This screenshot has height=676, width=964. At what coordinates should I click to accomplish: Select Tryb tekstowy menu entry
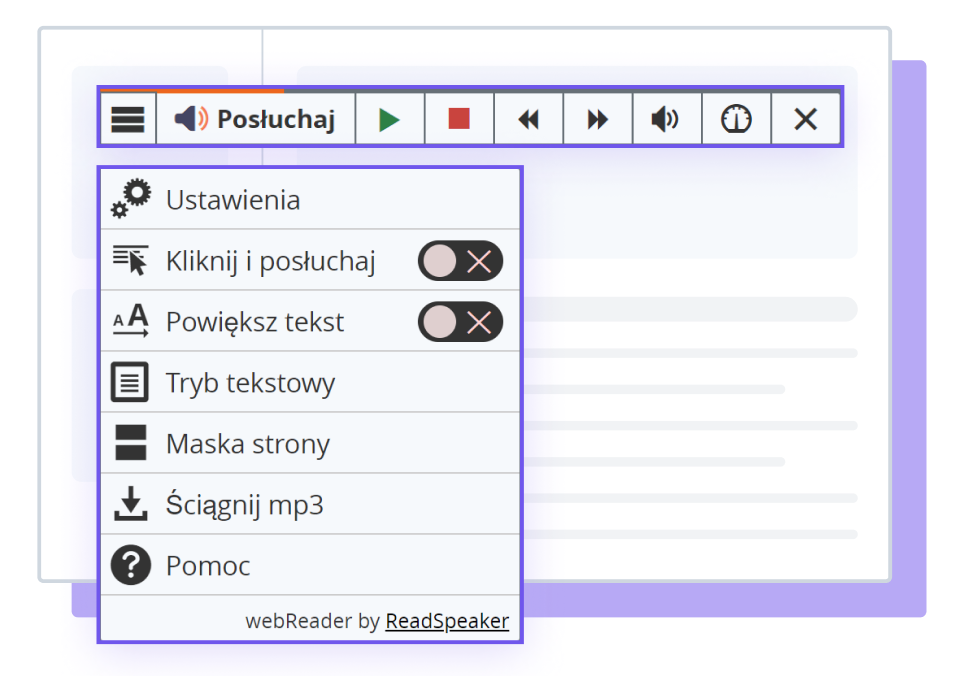point(250,383)
